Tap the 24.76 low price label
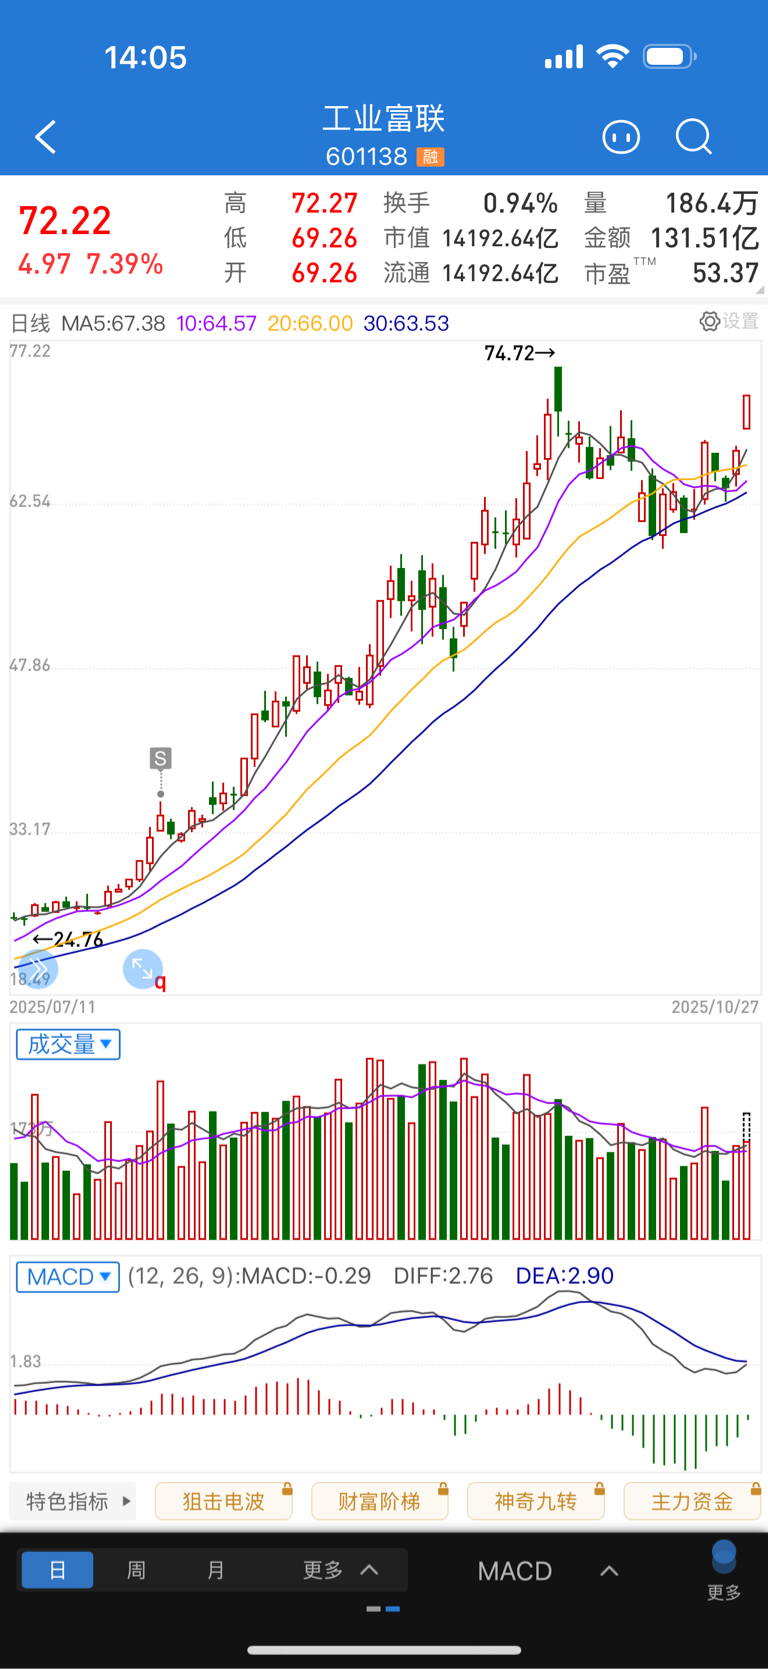768x1669 pixels. pyautogui.click(x=68, y=939)
